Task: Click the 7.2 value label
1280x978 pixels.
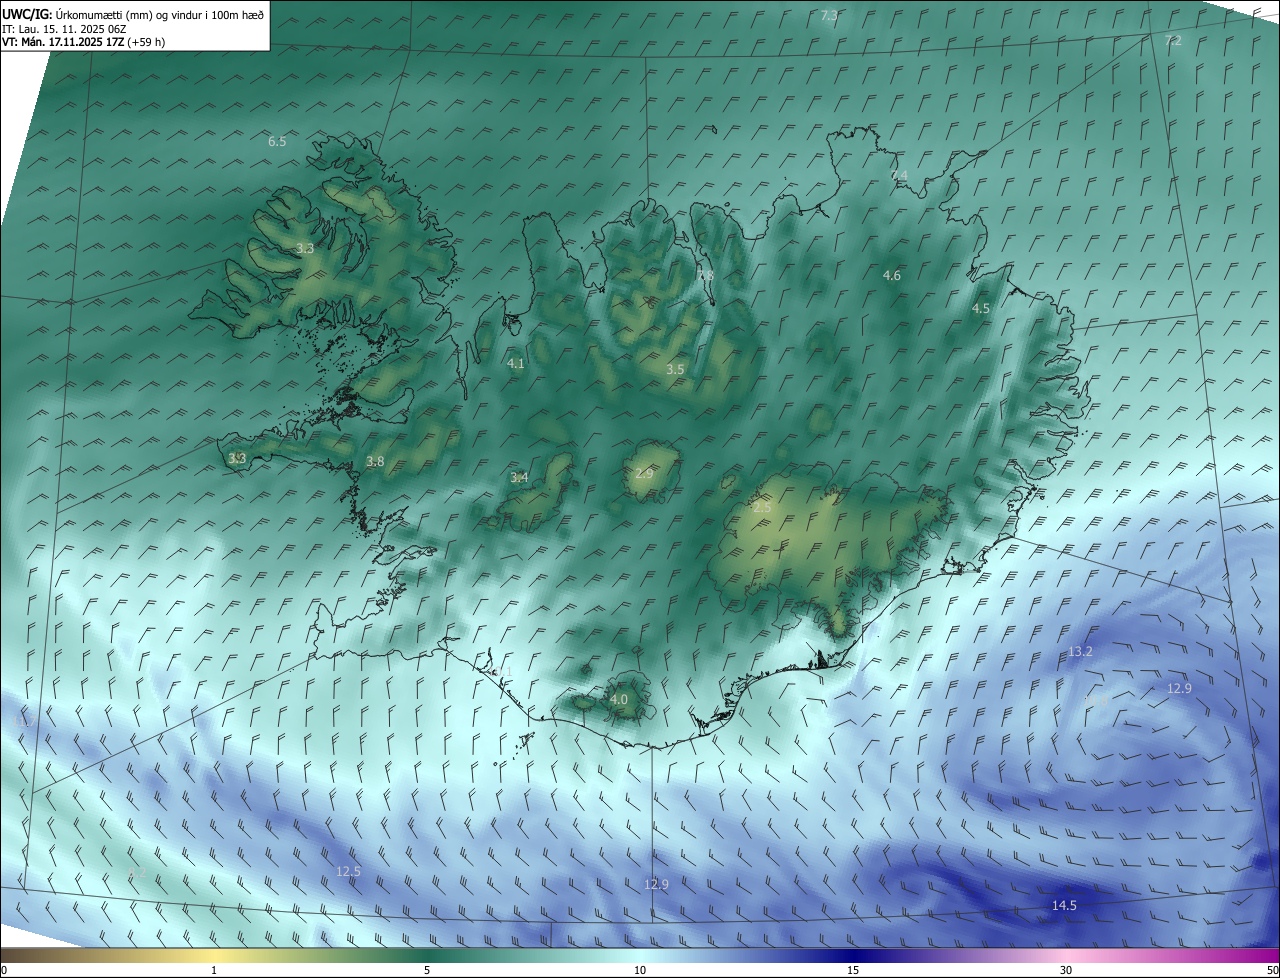Action: [x=1173, y=40]
